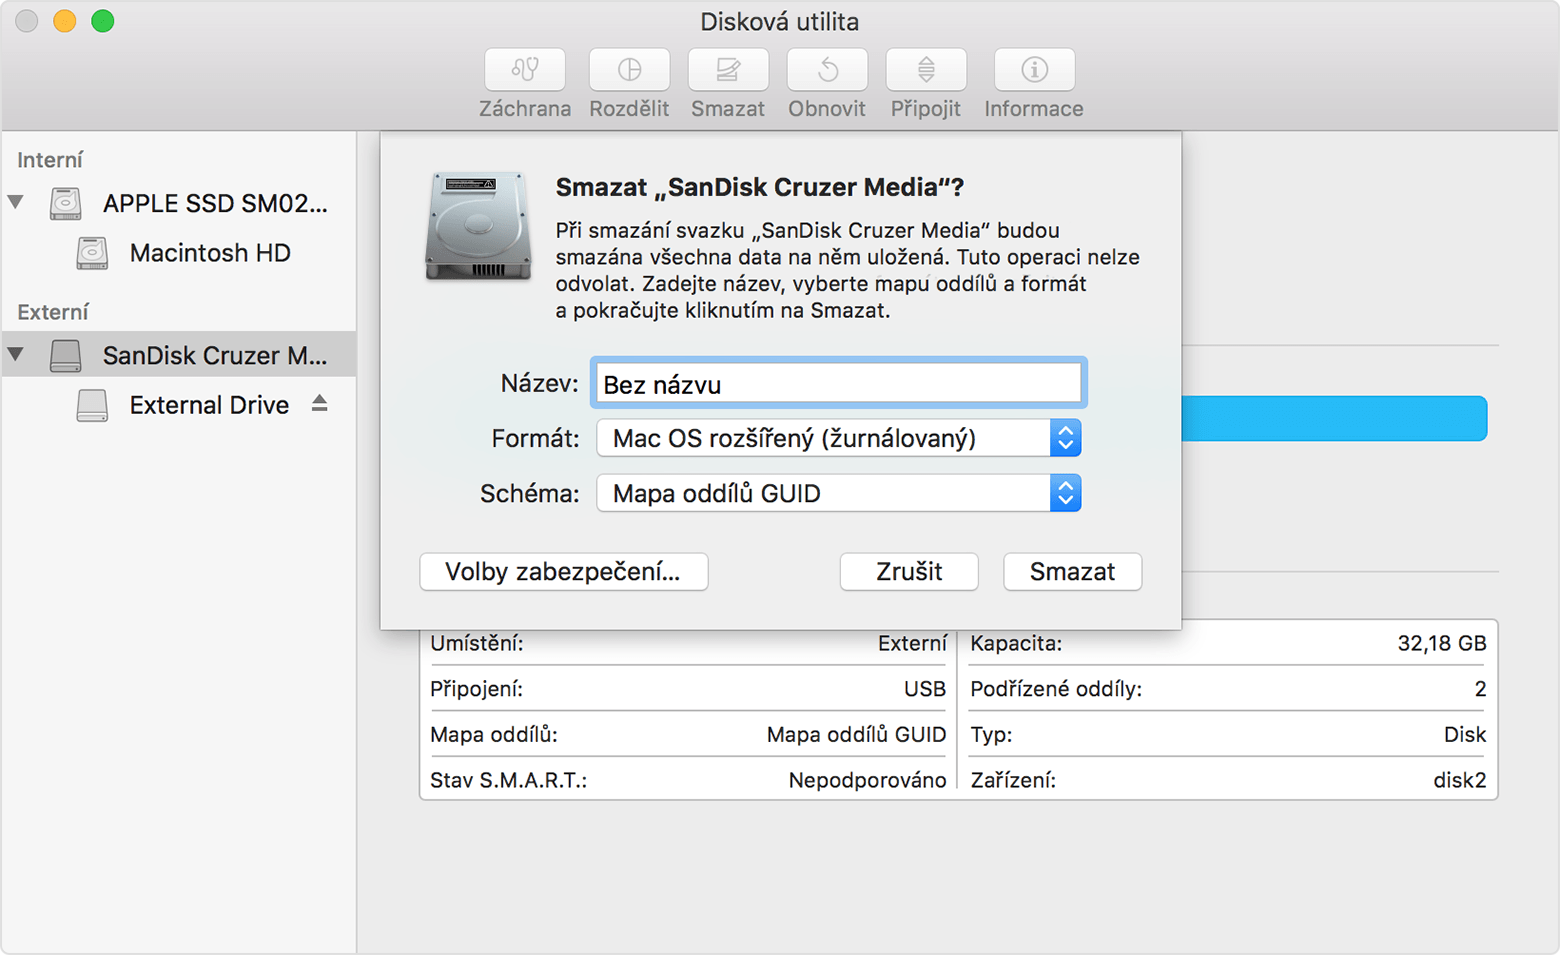Click the Smazat erase toolbar icon
This screenshot has width=1560, height=956.
point(728,70)
